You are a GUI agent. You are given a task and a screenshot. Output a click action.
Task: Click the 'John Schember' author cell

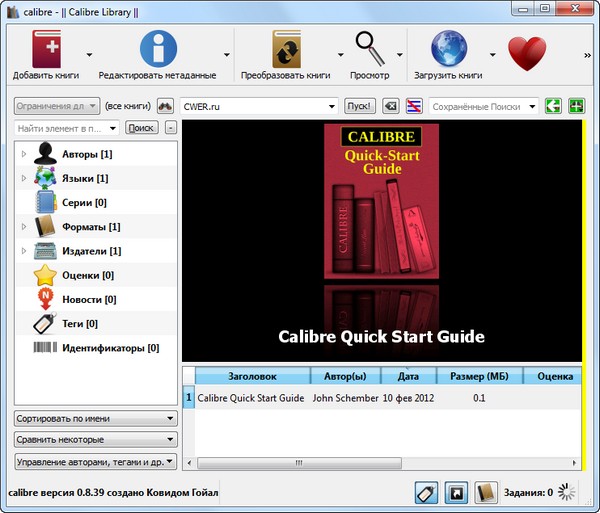345,398
